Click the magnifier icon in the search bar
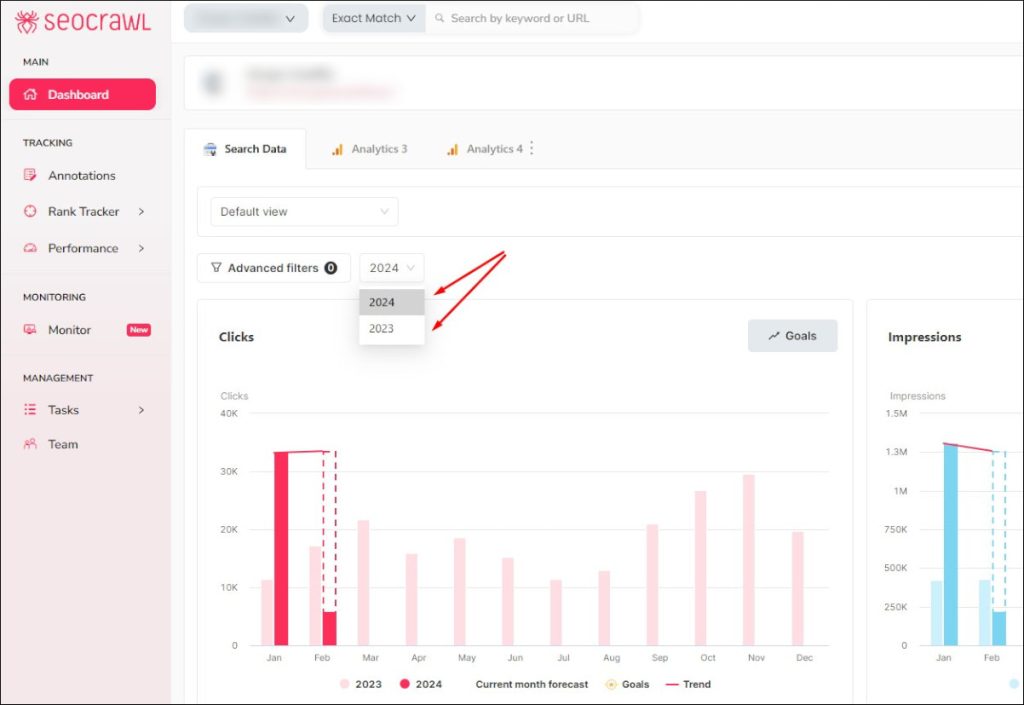This screenshot has height=705, width=1024. click(438, 18)
